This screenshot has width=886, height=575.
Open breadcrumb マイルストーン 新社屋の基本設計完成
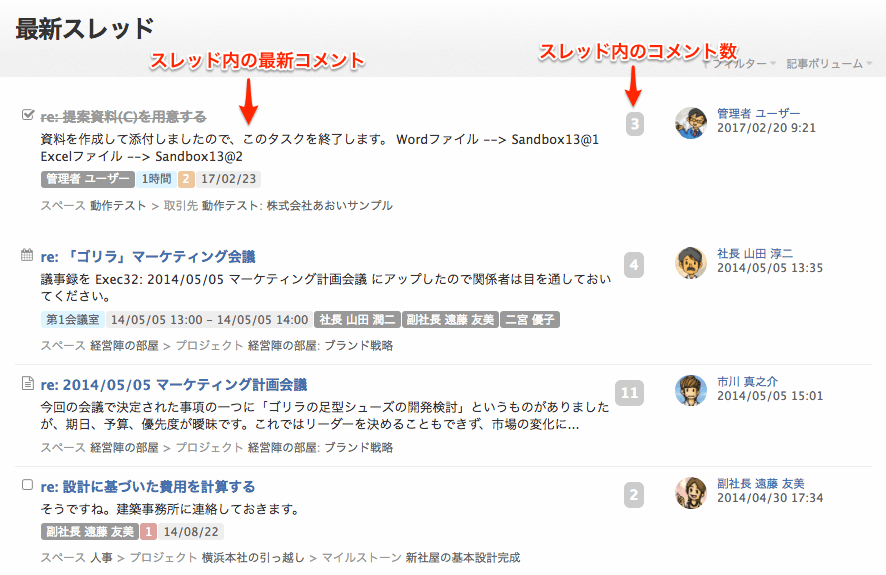pos(421,558)
